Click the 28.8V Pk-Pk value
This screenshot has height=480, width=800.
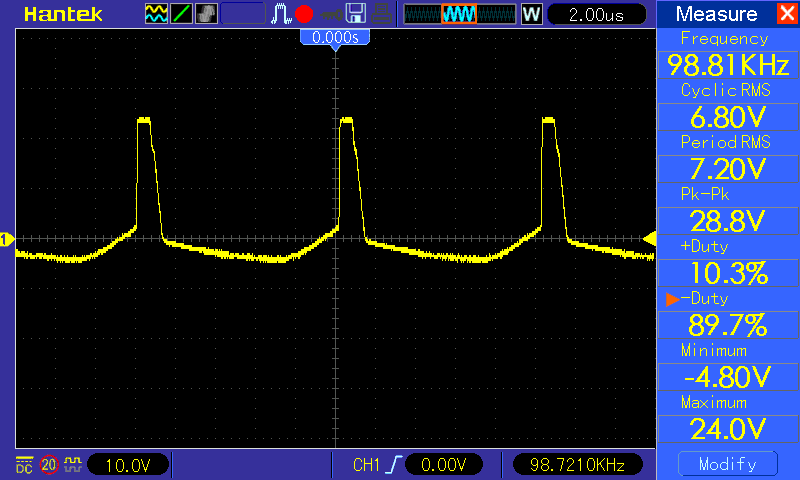pyautogui.click(x=728, y=221)
